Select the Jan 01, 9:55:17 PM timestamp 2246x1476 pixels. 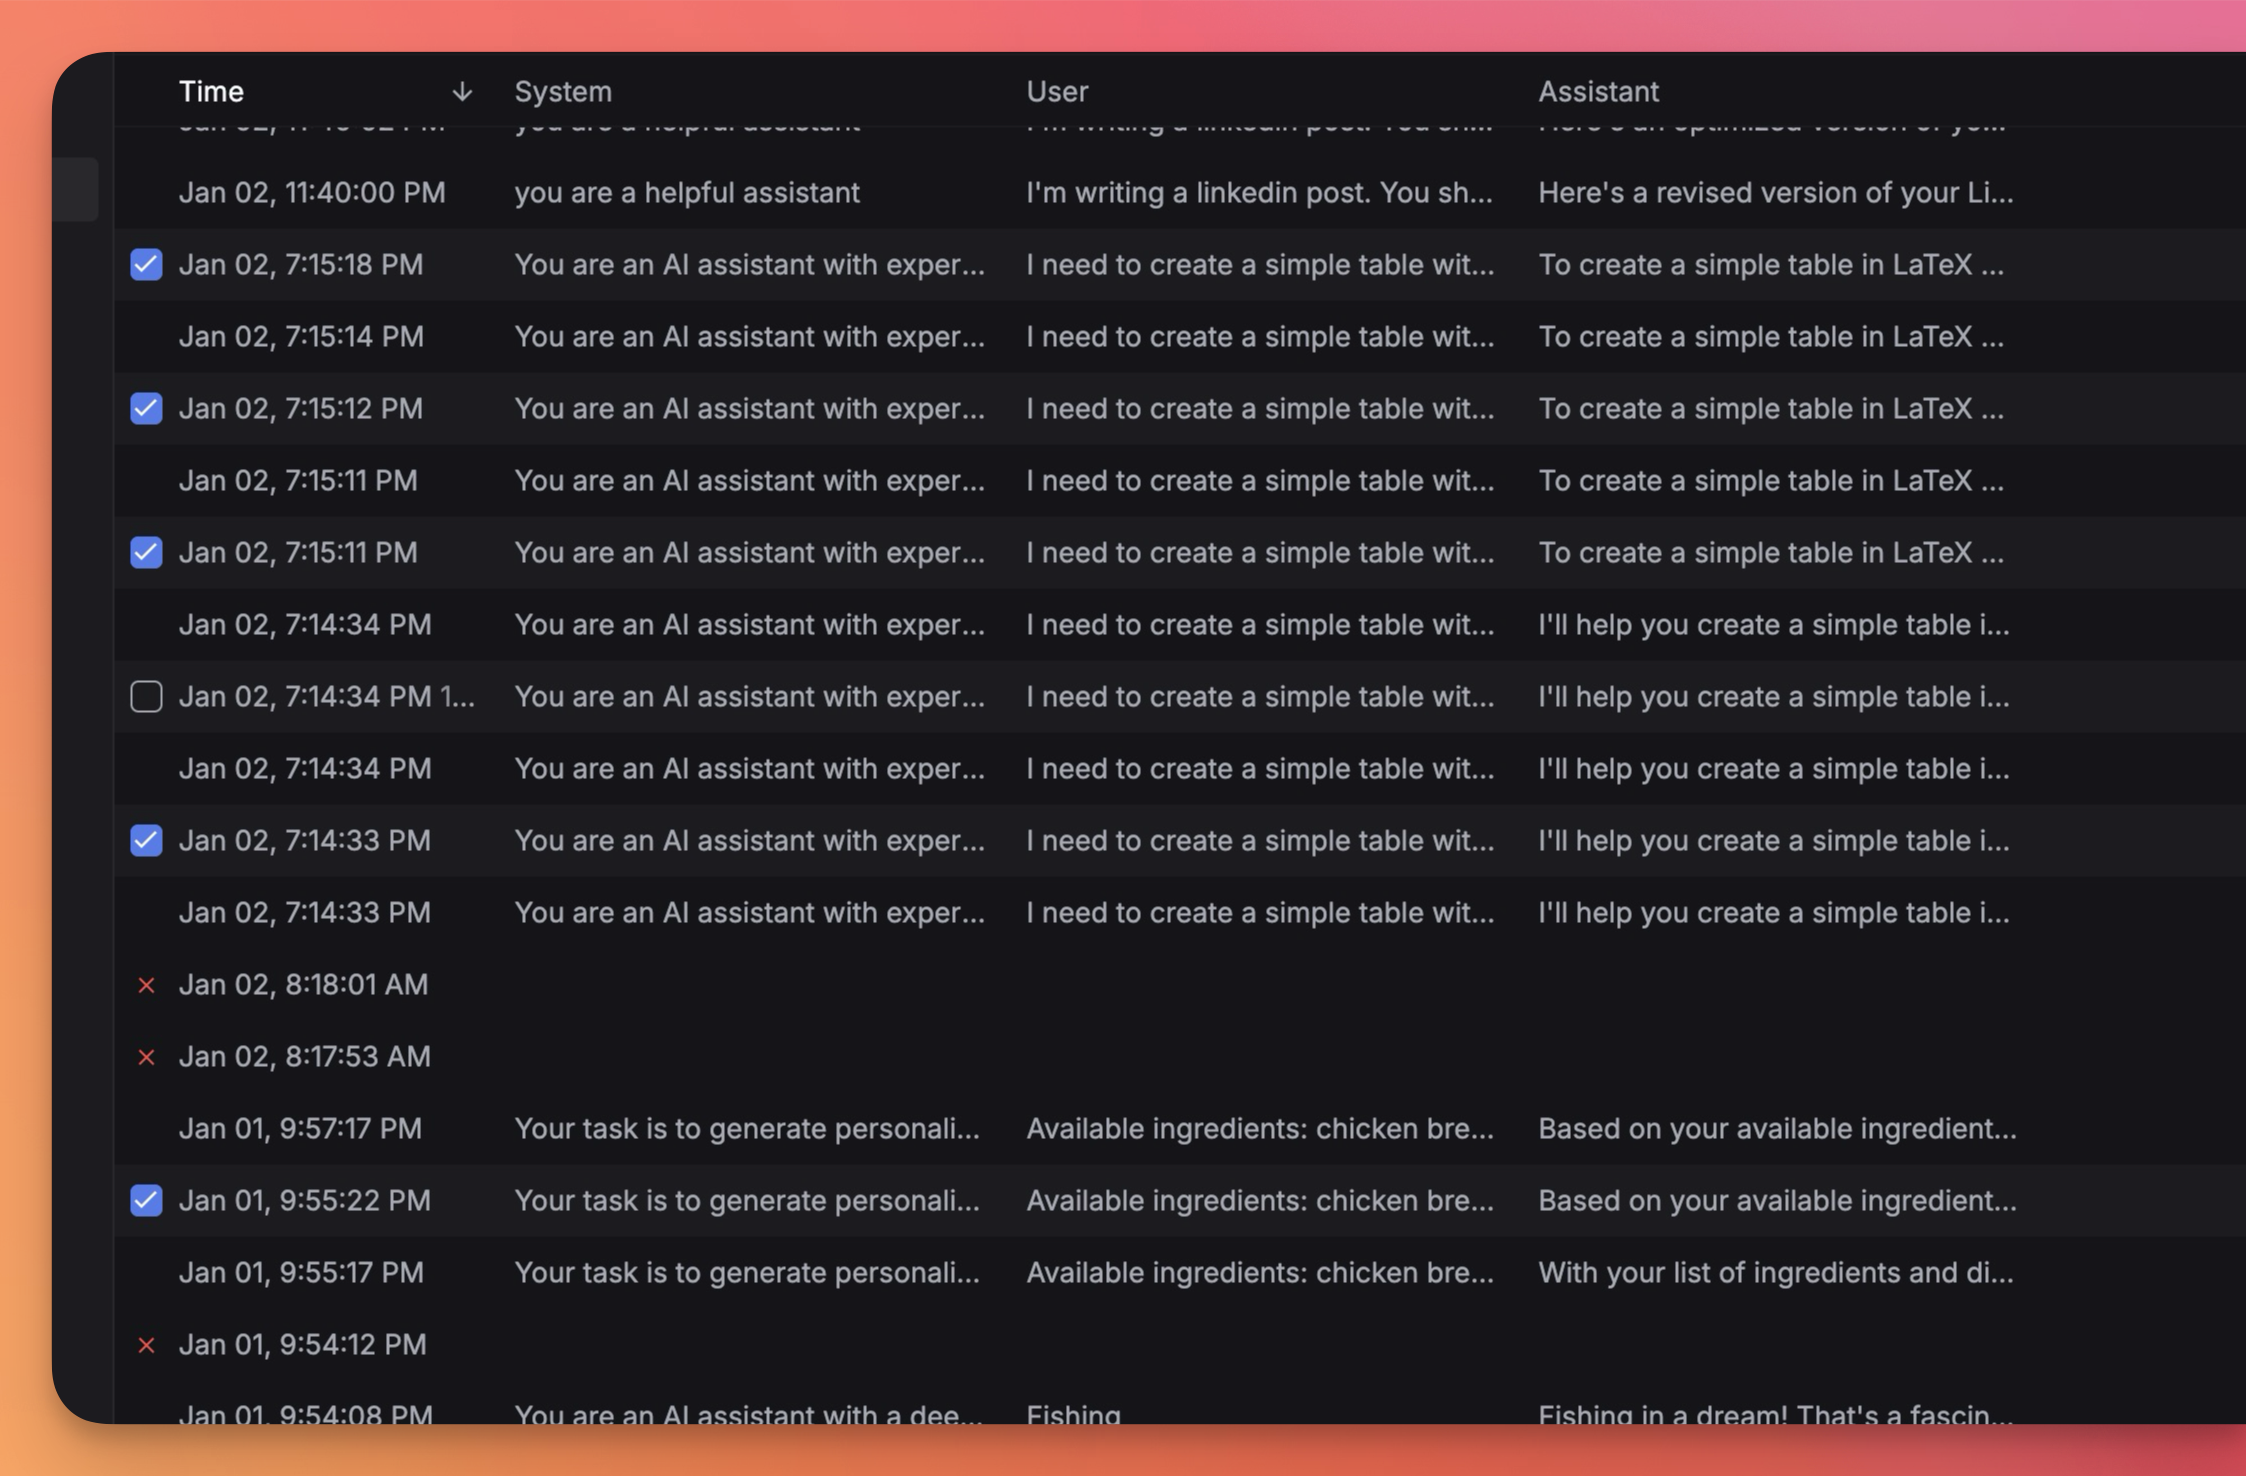(x=301, y=1273)
